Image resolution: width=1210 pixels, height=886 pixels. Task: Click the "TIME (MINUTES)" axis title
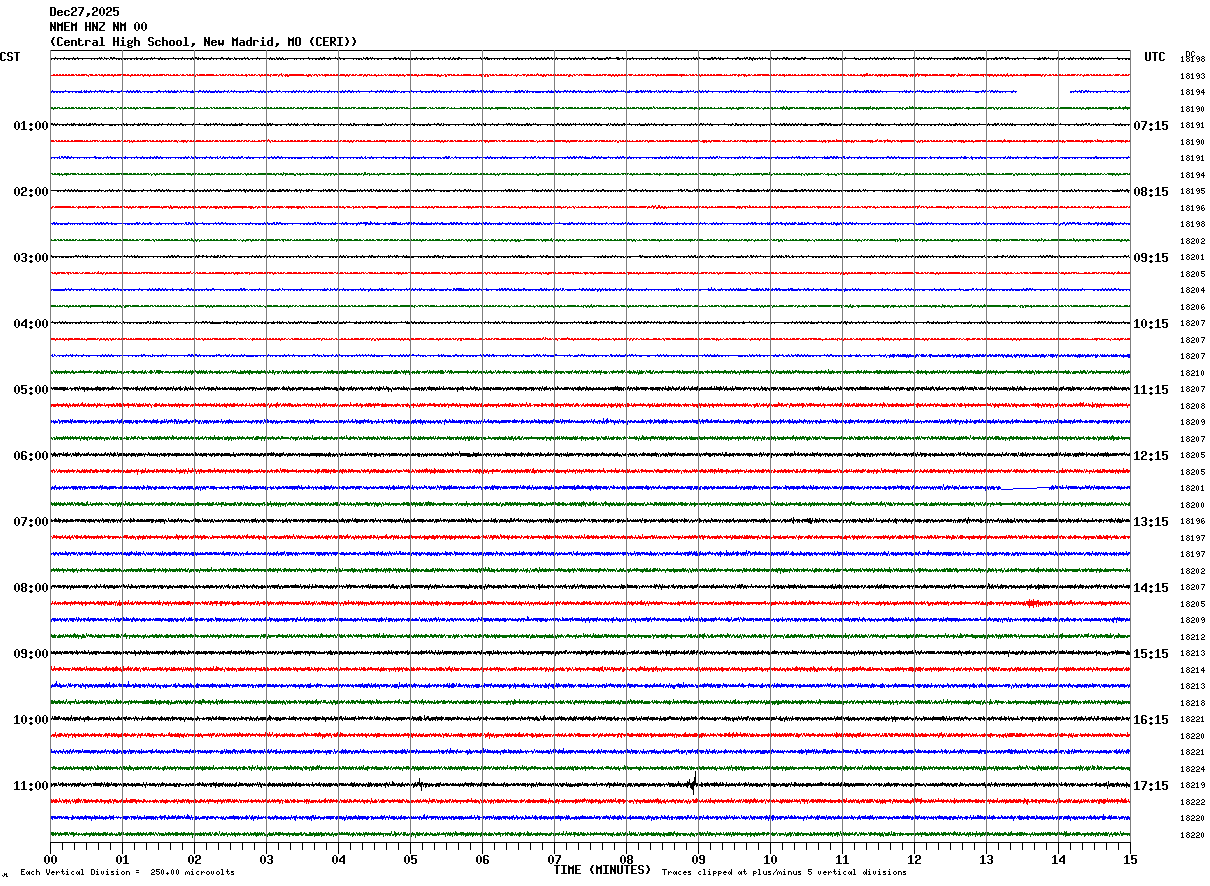pyautogui.click(x=602, y=870)
